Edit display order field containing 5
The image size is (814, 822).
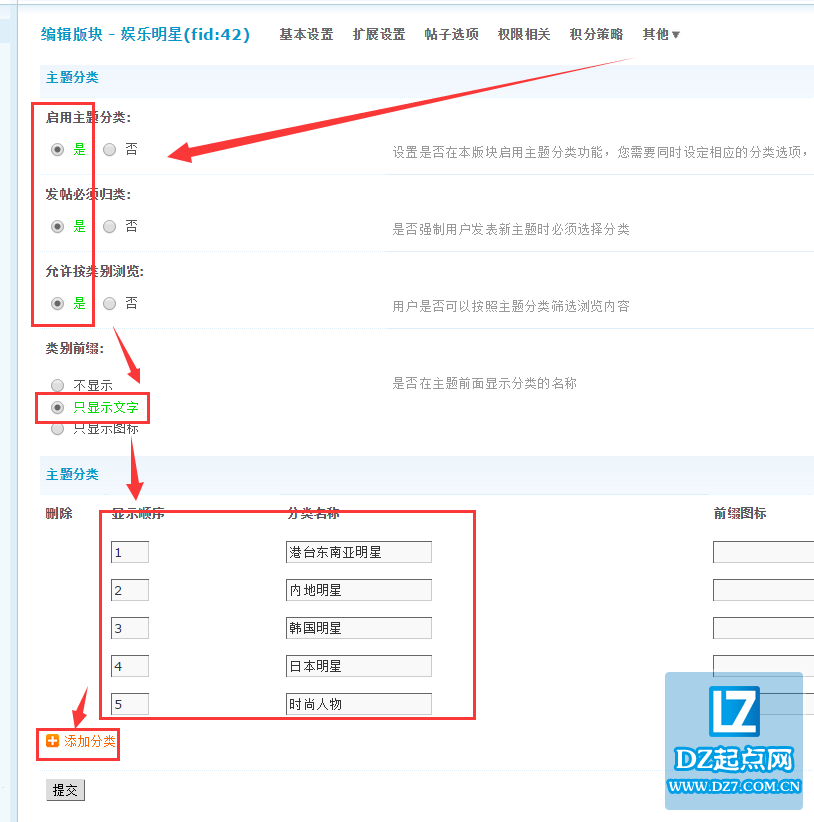coord(130,704)
